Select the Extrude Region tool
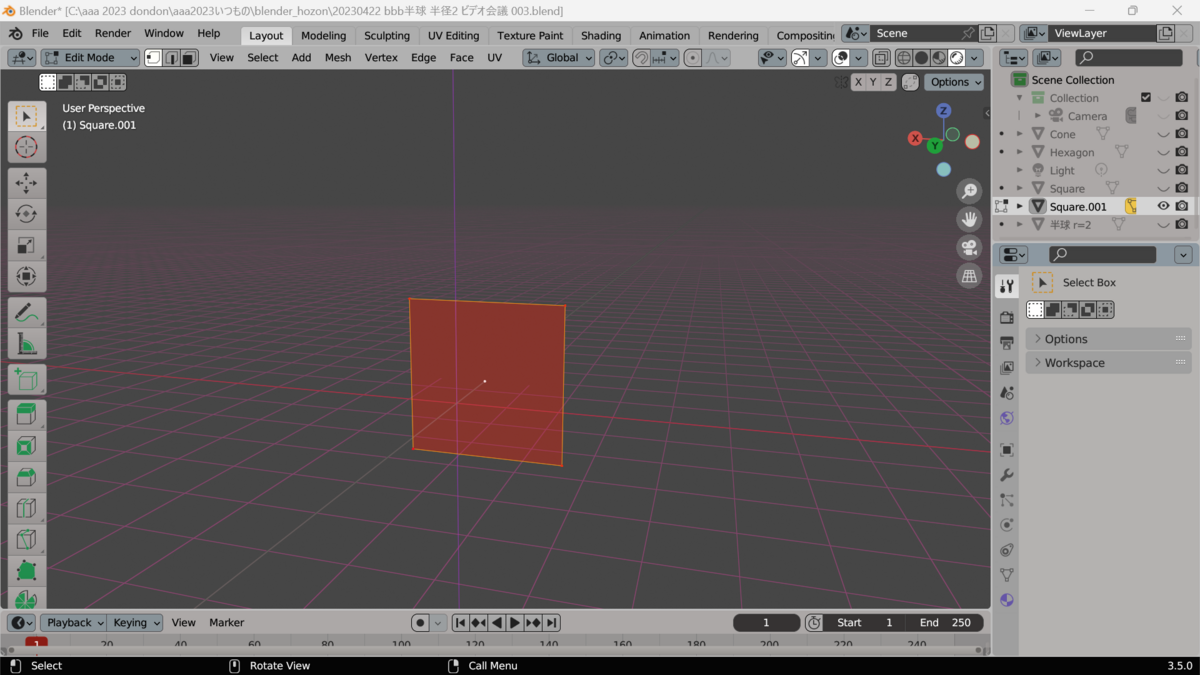Image resolution: width=1200 pixels, height=675 pixels. tap(27, 412)
